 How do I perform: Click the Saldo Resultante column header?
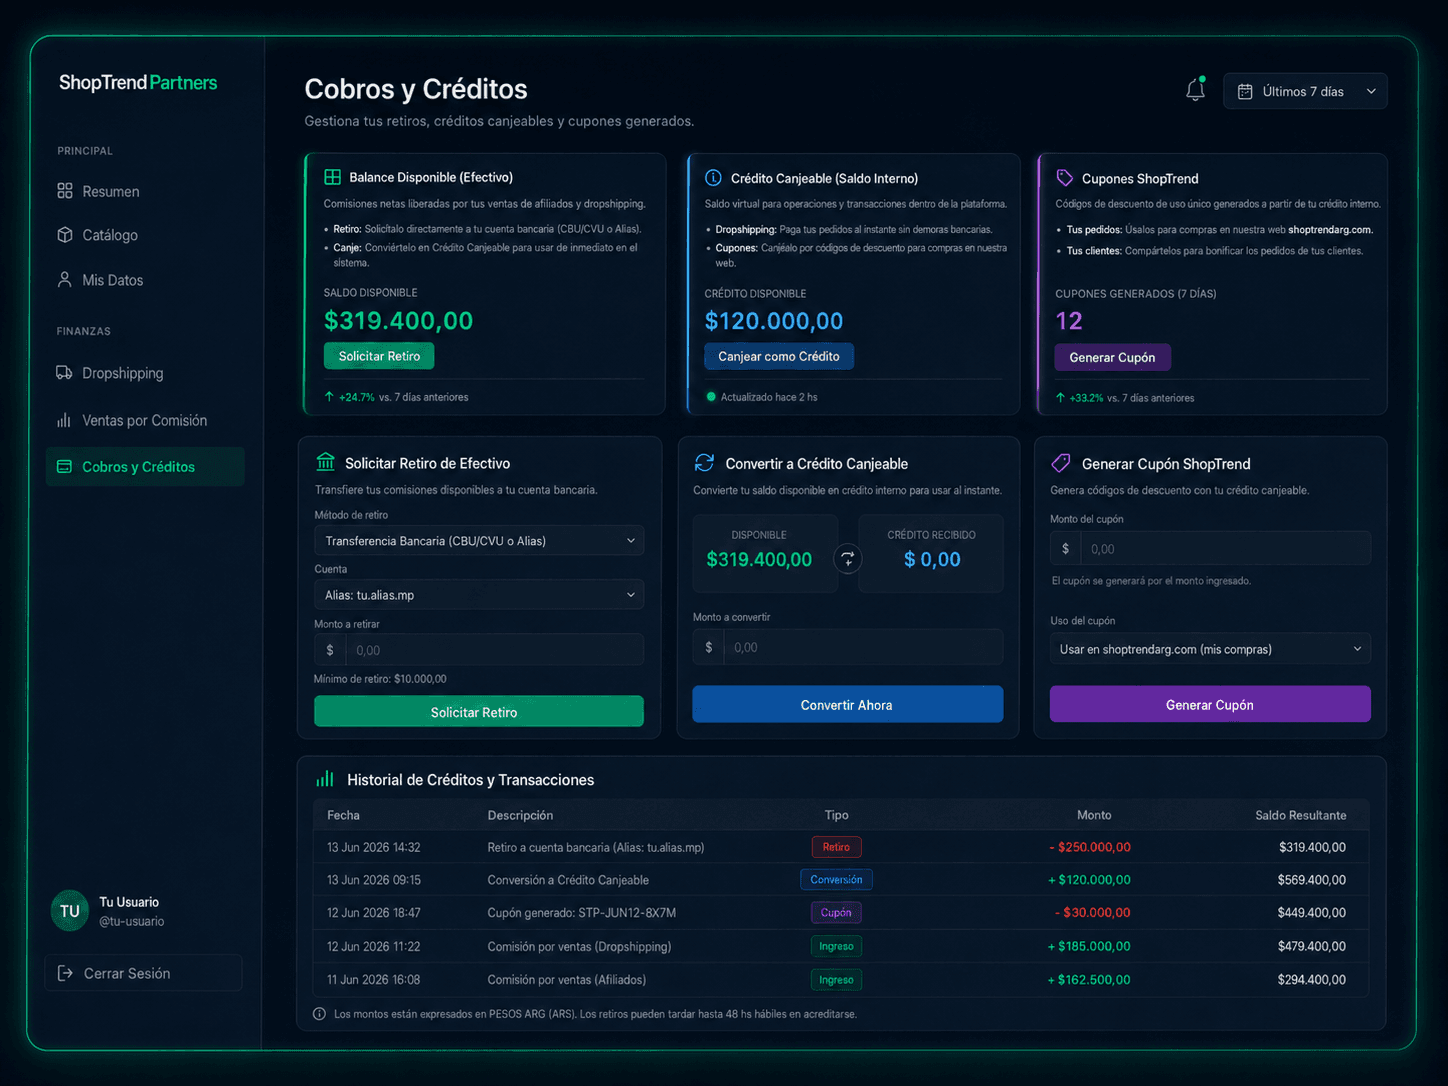click(x=1300, y=815)
